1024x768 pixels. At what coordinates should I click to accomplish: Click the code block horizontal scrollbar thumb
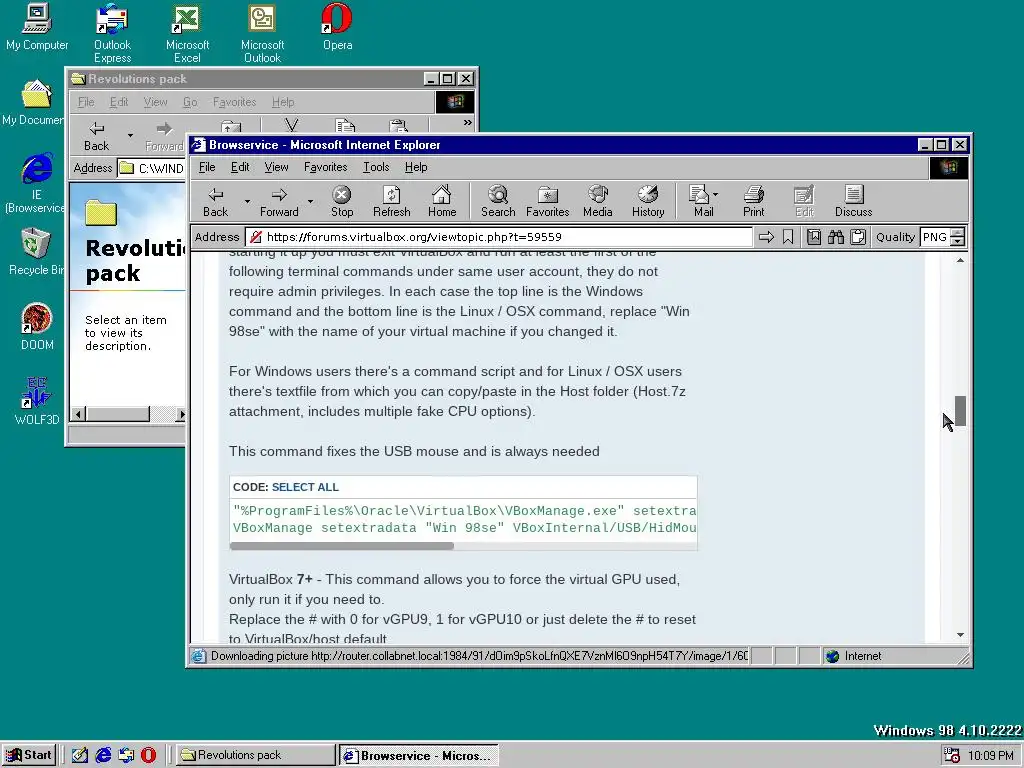click(342, 545)
